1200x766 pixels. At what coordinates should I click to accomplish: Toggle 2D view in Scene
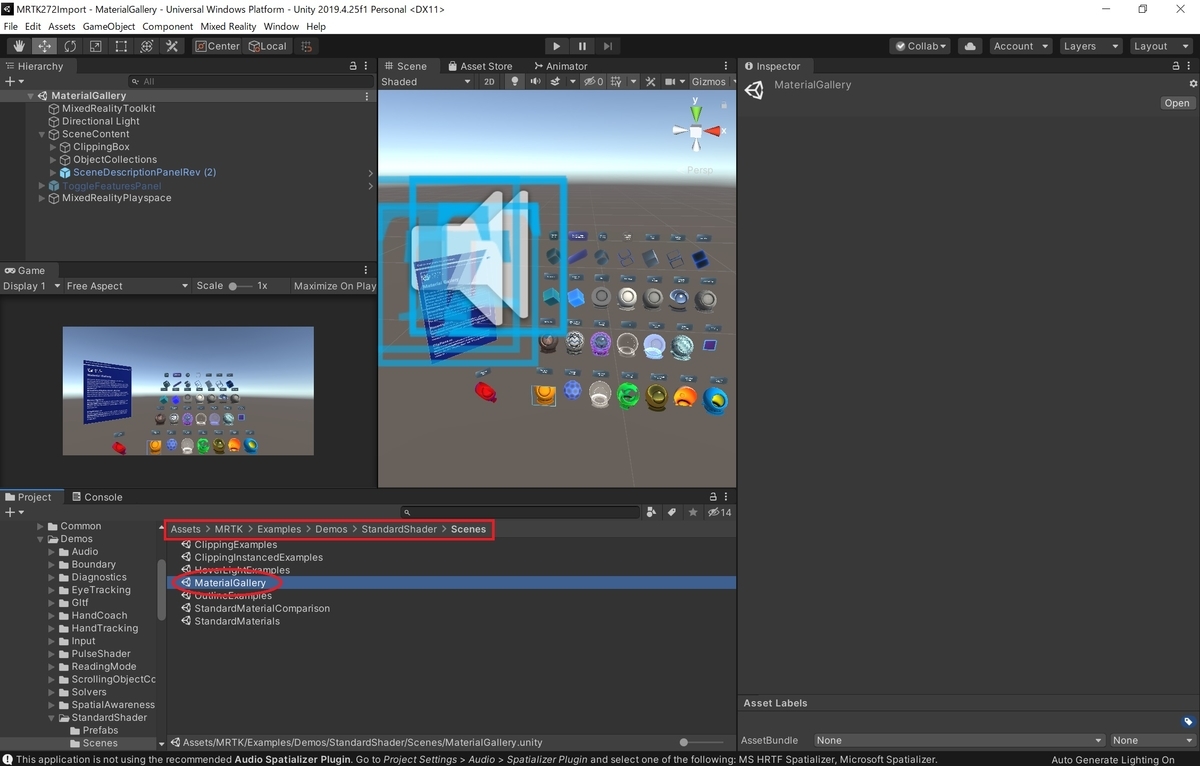[x=489, y=82]
